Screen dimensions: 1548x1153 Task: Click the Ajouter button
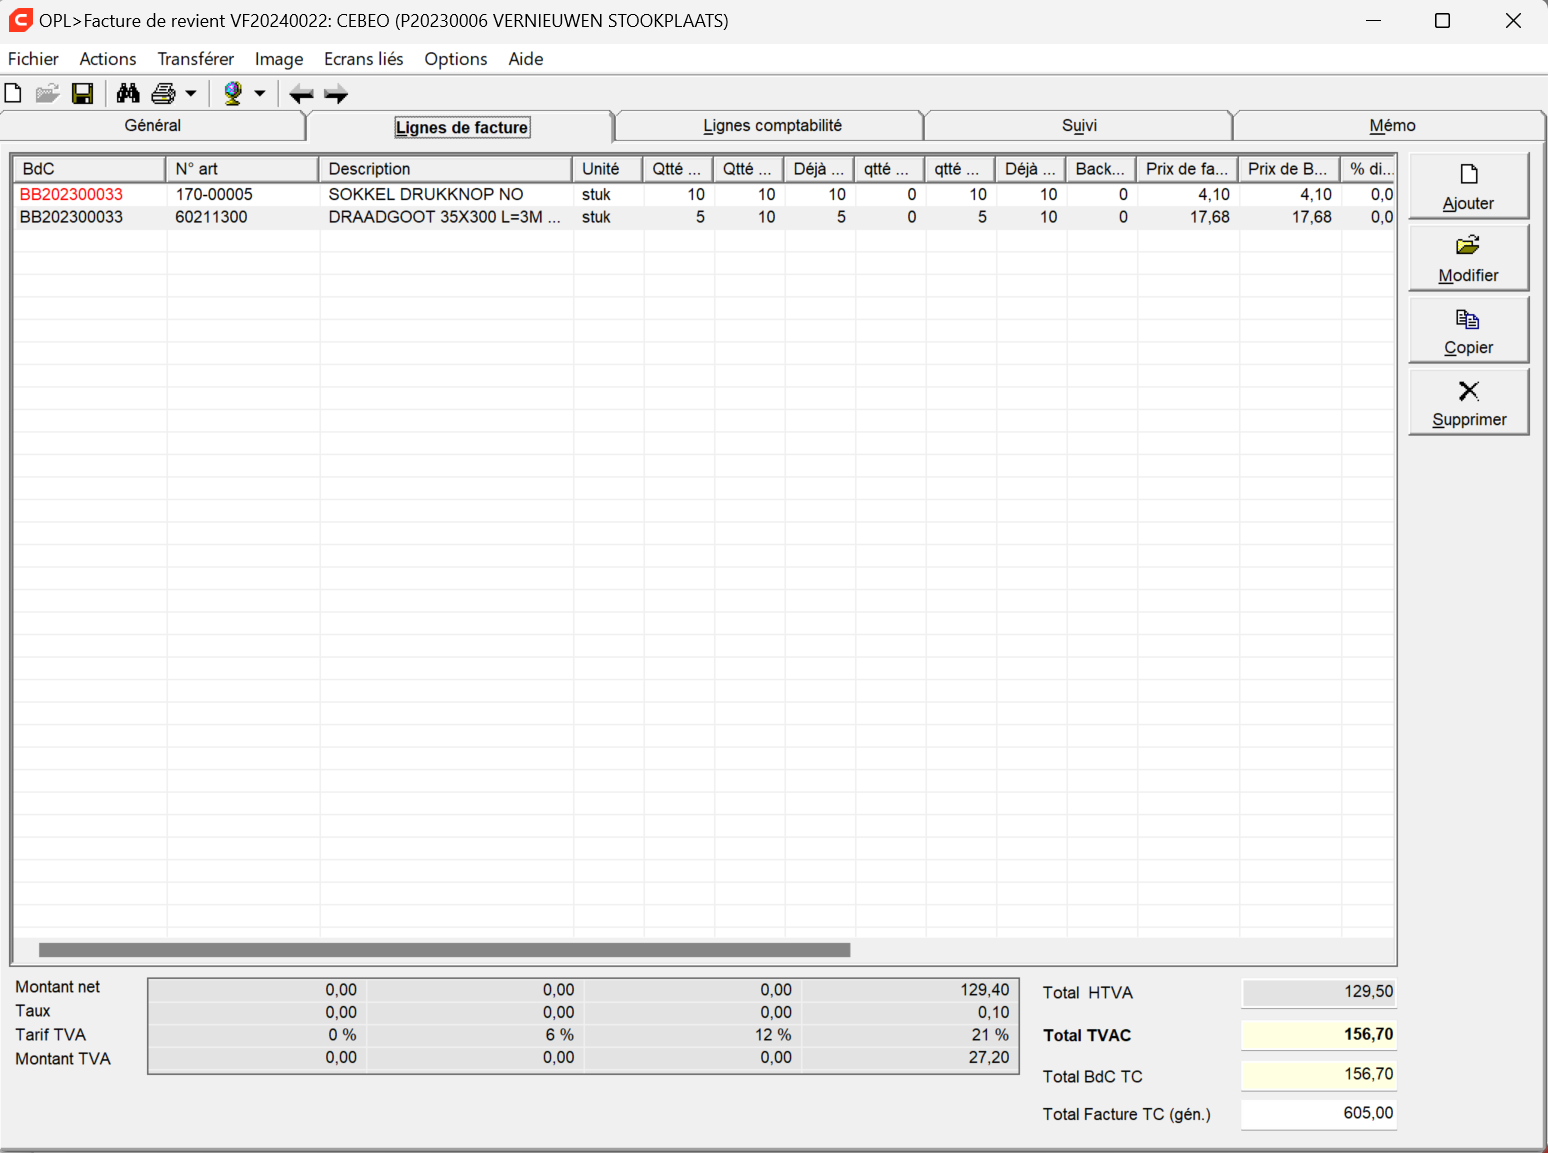[1468, 186]
